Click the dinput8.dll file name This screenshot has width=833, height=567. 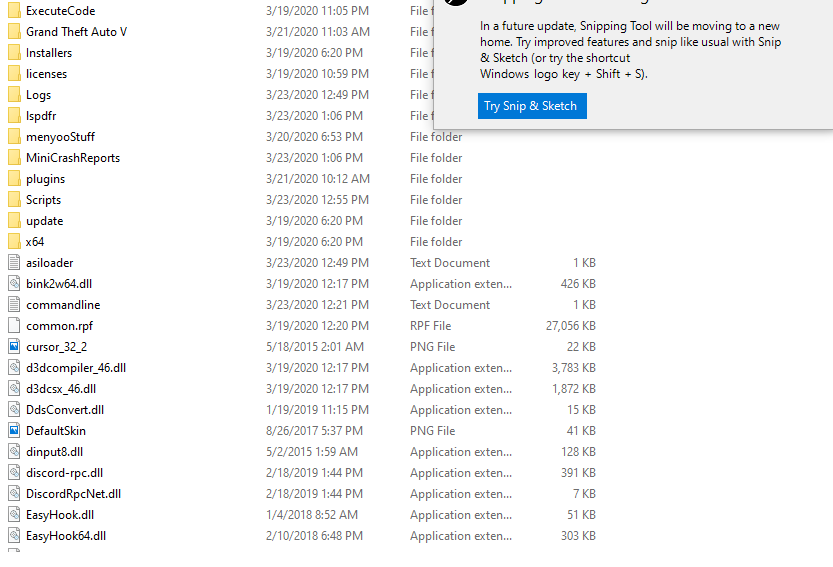coord(54,452)
